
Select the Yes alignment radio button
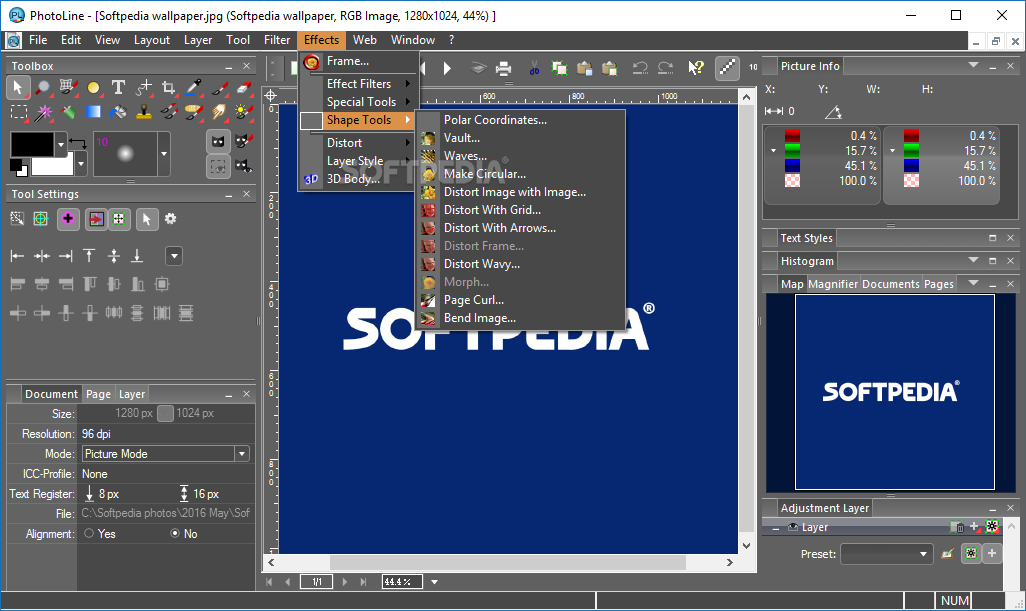point(89,534)
